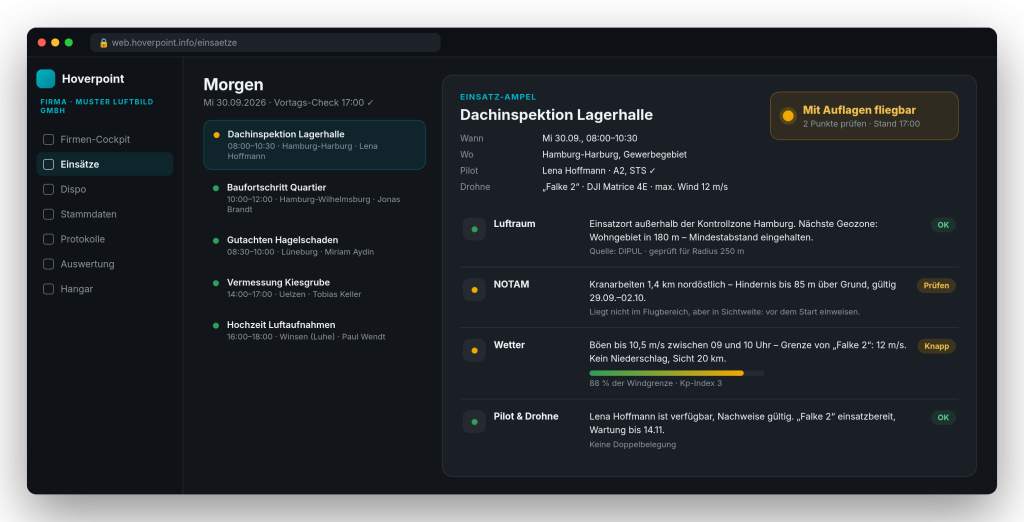Open the Protokolle section
The height and width of the screenshot is (522, 1024).
(104, 239)
